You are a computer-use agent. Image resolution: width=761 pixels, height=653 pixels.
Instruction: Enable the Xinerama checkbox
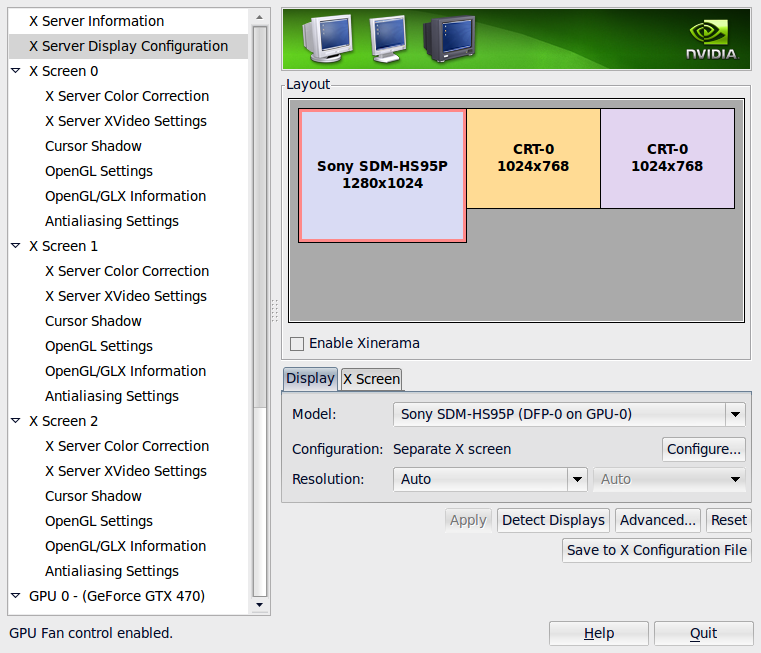point(297,344)
